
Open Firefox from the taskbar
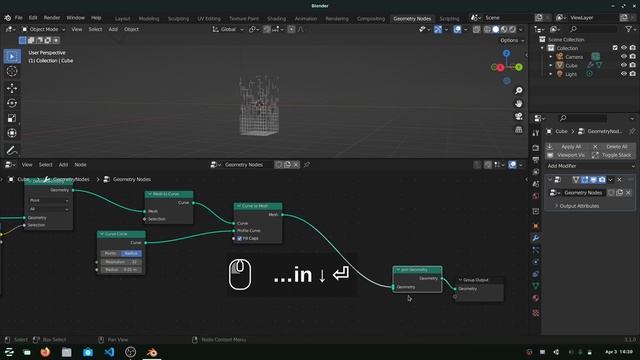[45, 352]
